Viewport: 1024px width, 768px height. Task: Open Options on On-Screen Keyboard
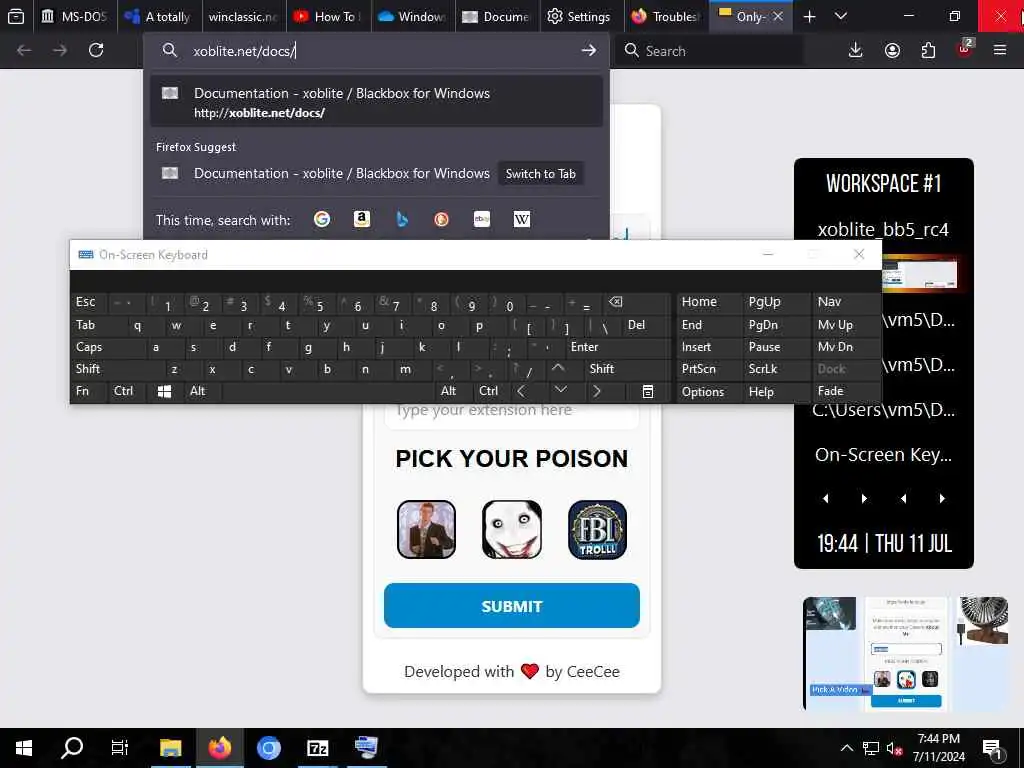pyautogui.click(x=709, y=391)
